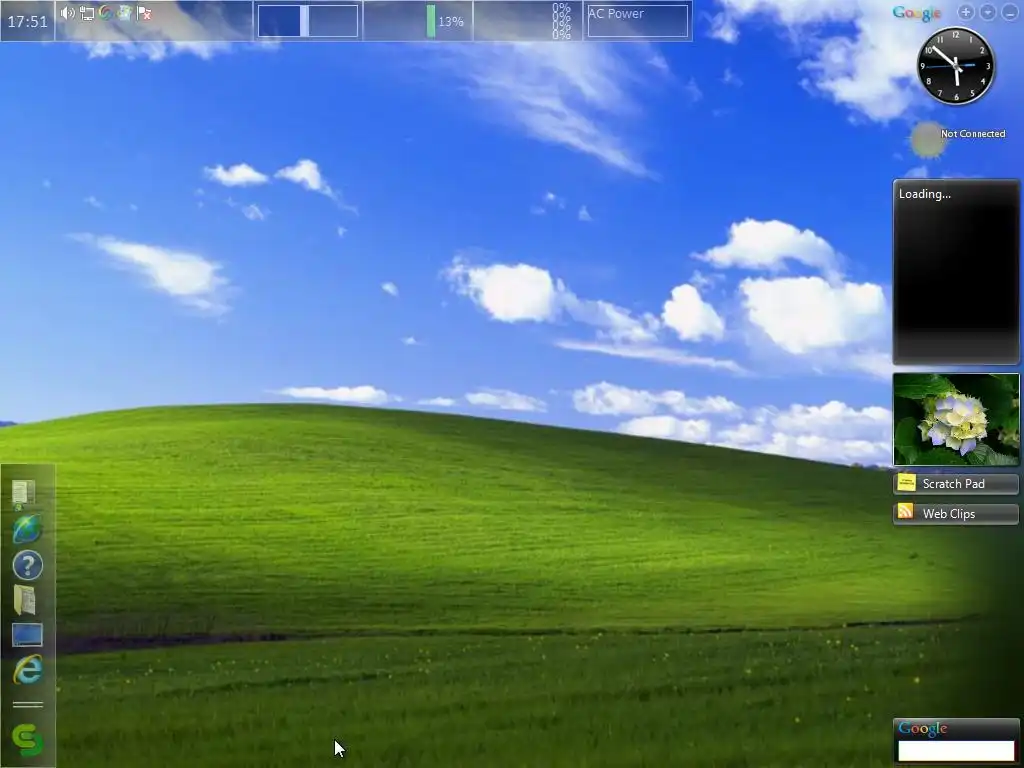Open the blue question mark help icon
The height and width of the screenshot is (768, 1024).
27,565
